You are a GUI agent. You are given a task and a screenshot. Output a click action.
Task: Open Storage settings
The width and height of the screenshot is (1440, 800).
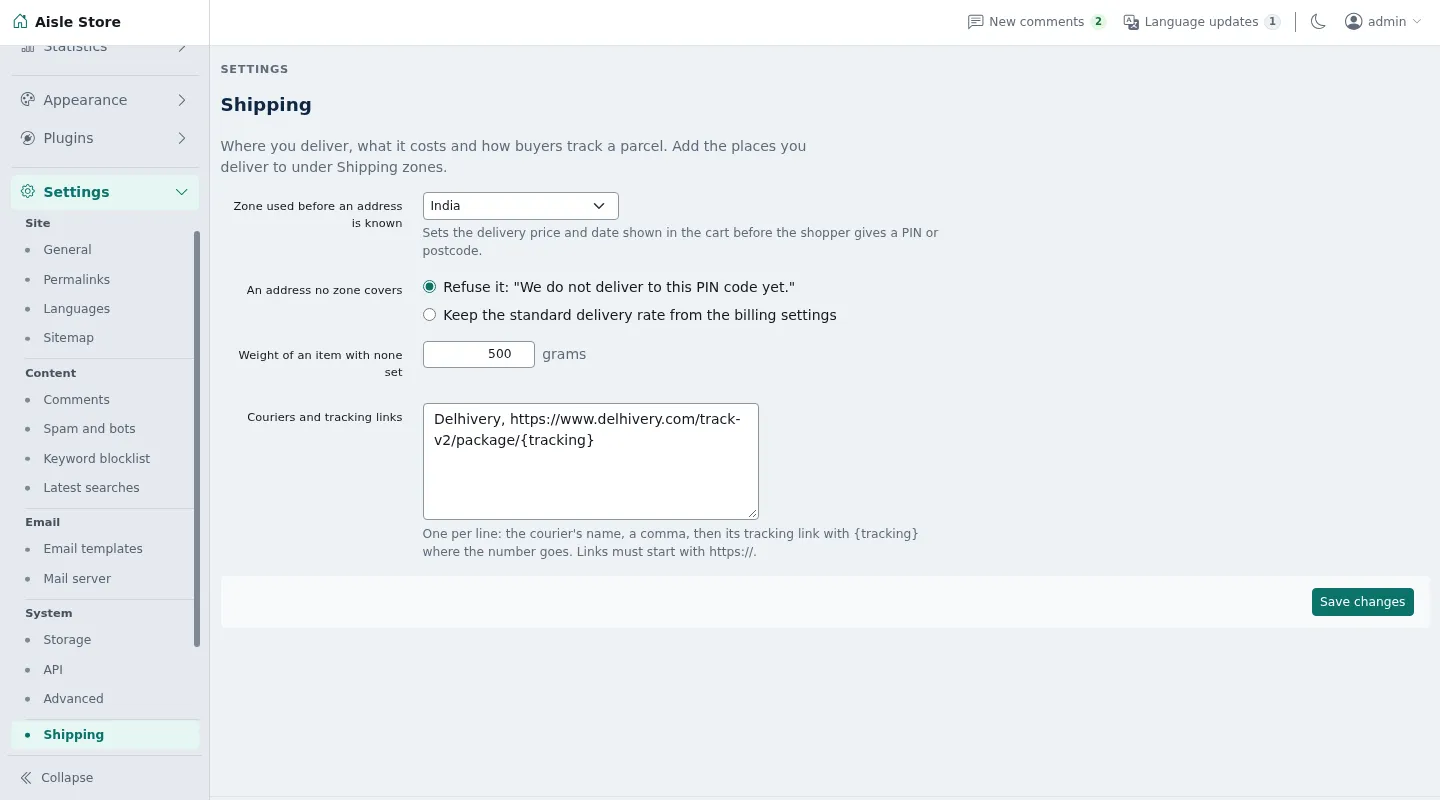coord(67,640)
